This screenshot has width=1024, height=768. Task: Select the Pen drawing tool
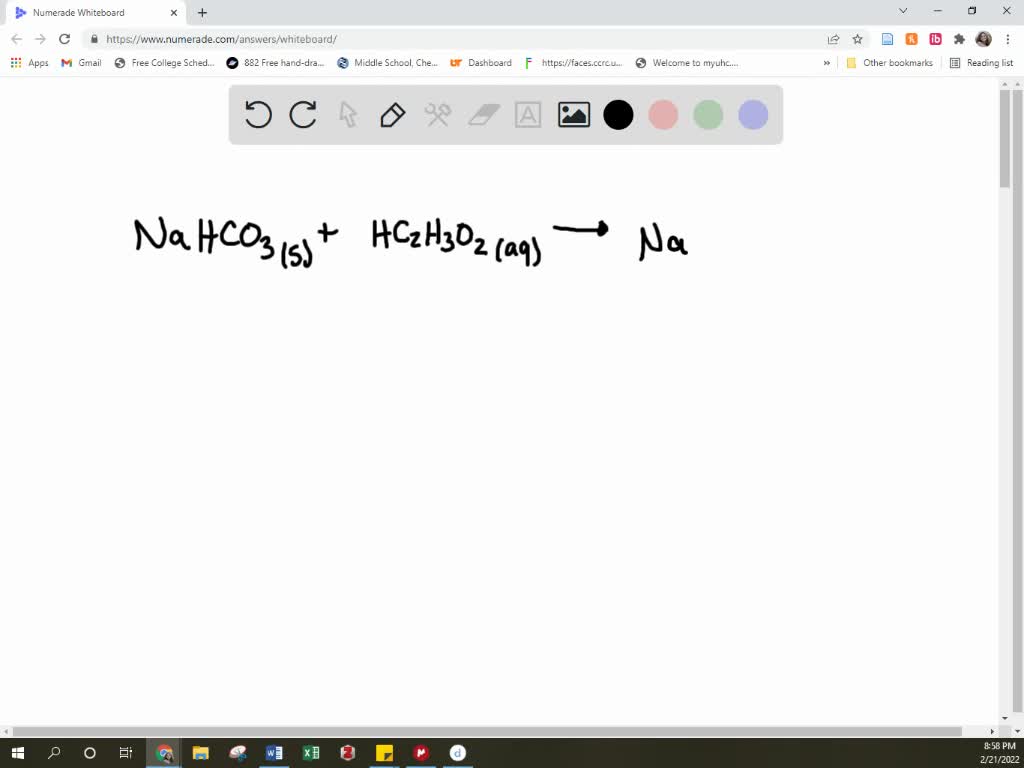tap(391, 114)
